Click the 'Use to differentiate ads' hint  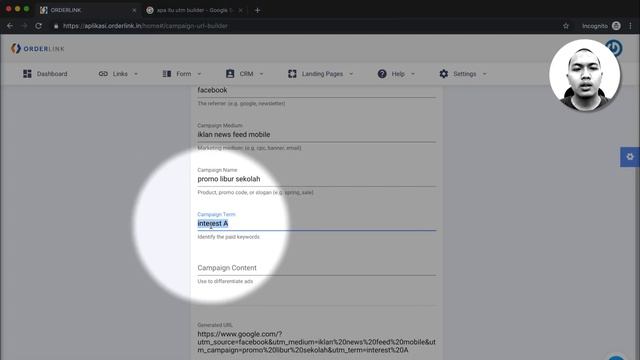pyautogui.click(x=225, y=281)
